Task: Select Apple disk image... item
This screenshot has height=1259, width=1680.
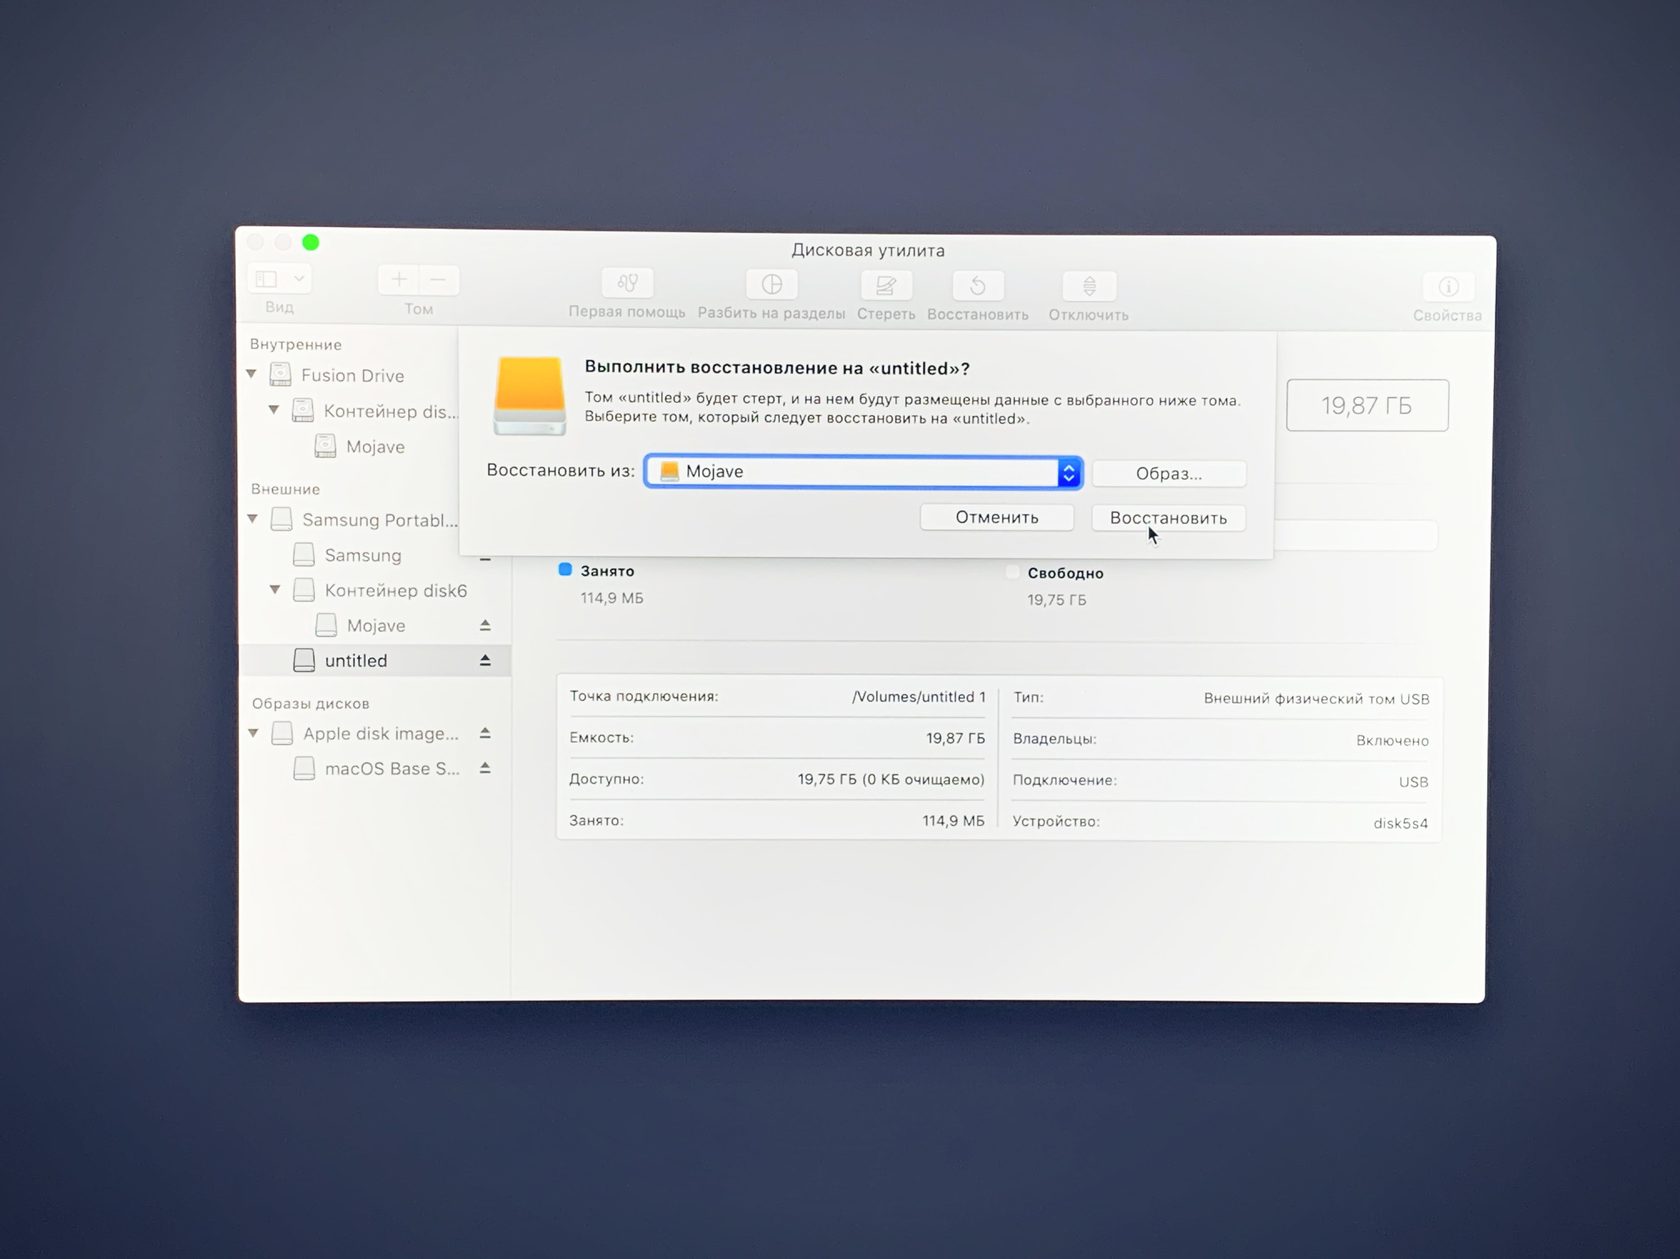Action: point(381,733)
